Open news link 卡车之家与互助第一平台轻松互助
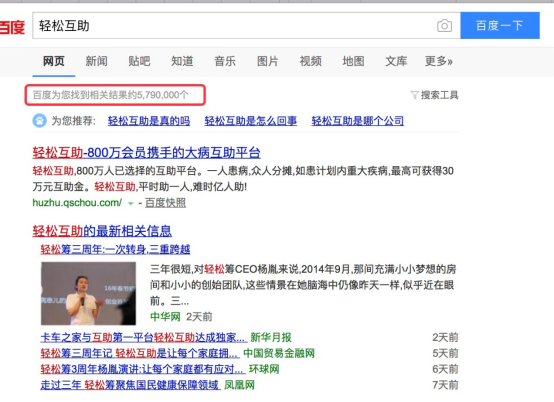 point(143,337)
